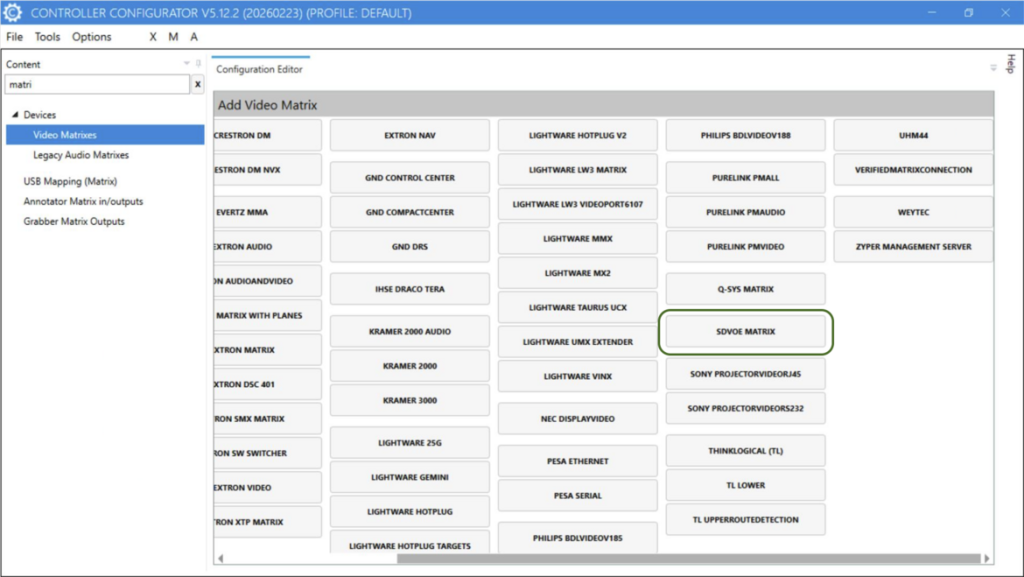Select Legacy Audio Matrixes in the tree
Screen dimensions: 1024x577
(80, 155)
